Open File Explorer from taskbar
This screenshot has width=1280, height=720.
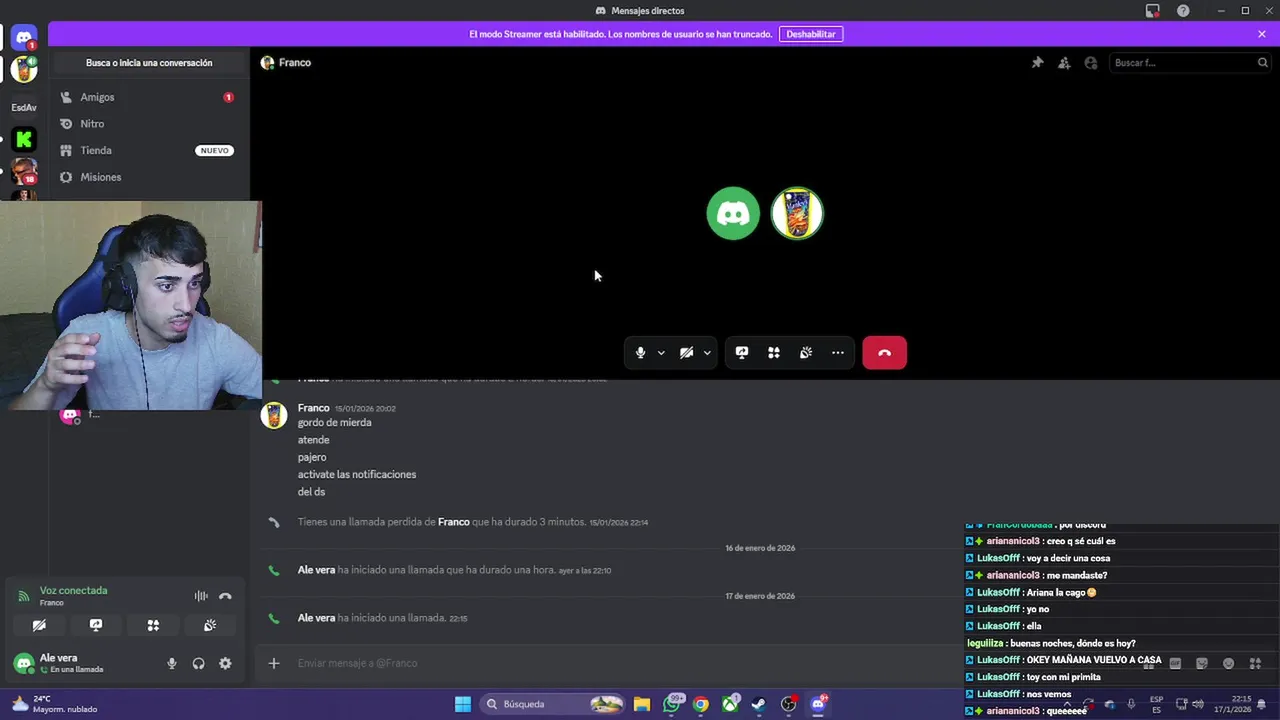click(x=642, y=704)
